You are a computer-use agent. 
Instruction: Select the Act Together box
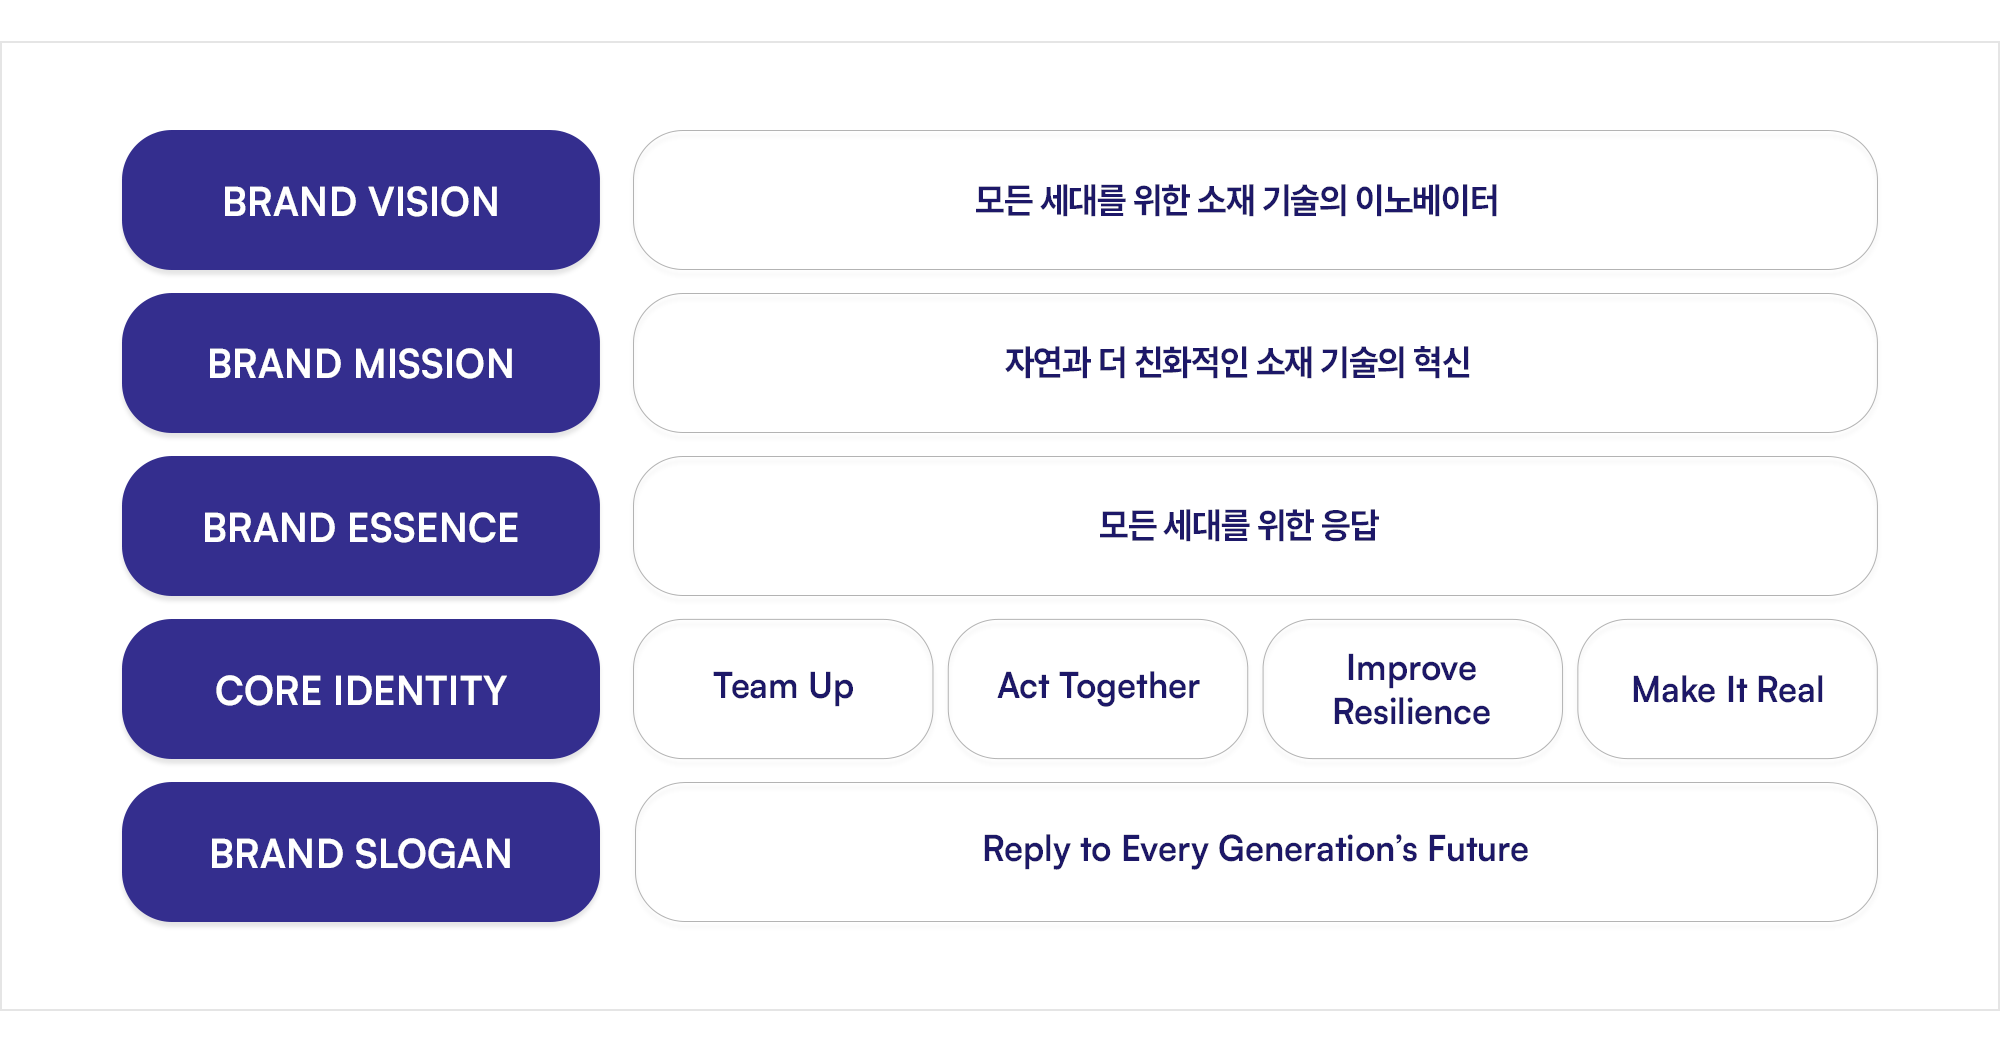pos(1098,689)
